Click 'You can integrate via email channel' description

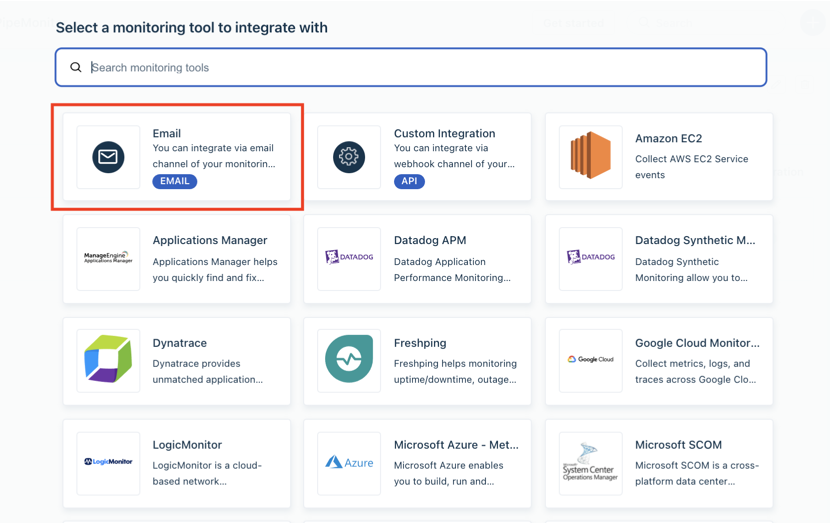[214, 156]
